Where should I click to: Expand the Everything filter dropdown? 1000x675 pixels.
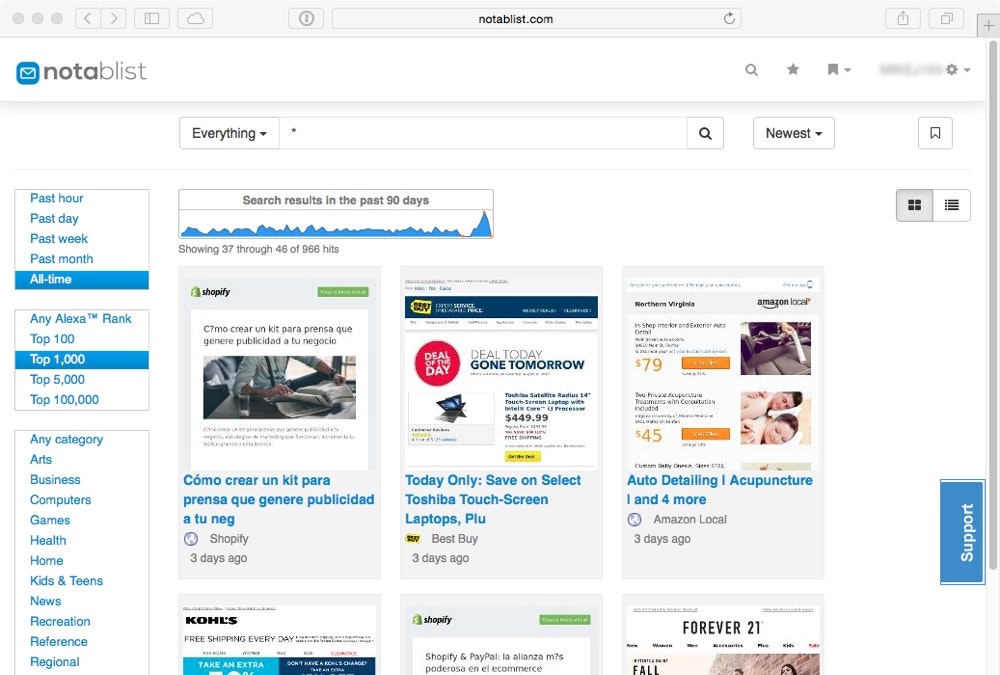click(229, 132)
